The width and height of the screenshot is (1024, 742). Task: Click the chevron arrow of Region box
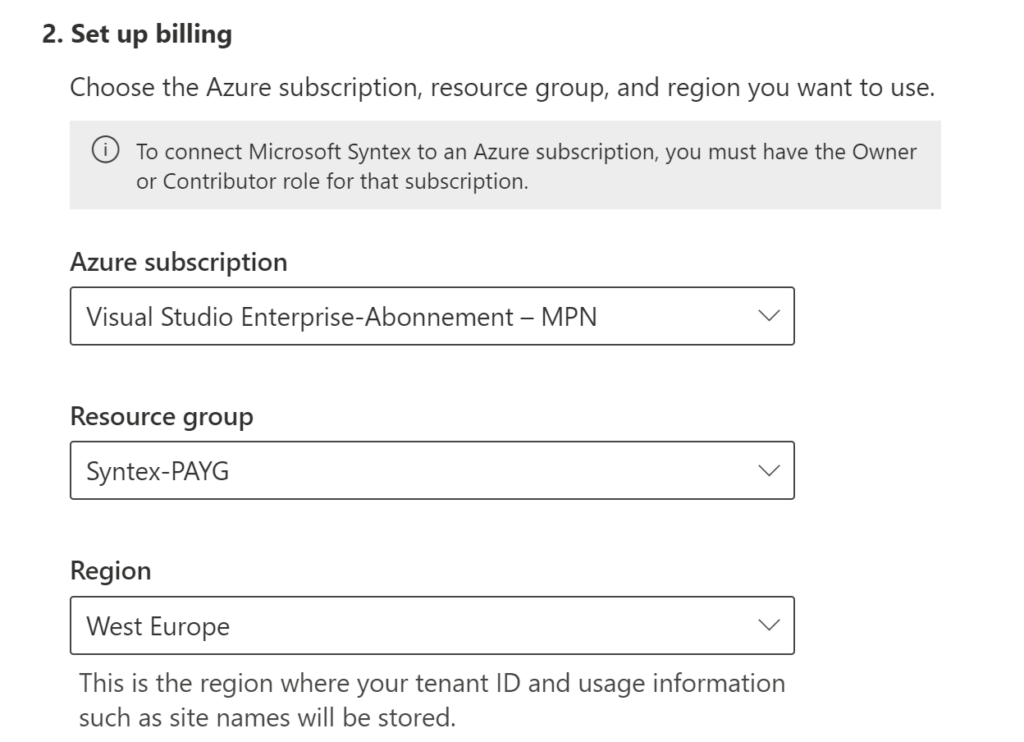[769, 625]
